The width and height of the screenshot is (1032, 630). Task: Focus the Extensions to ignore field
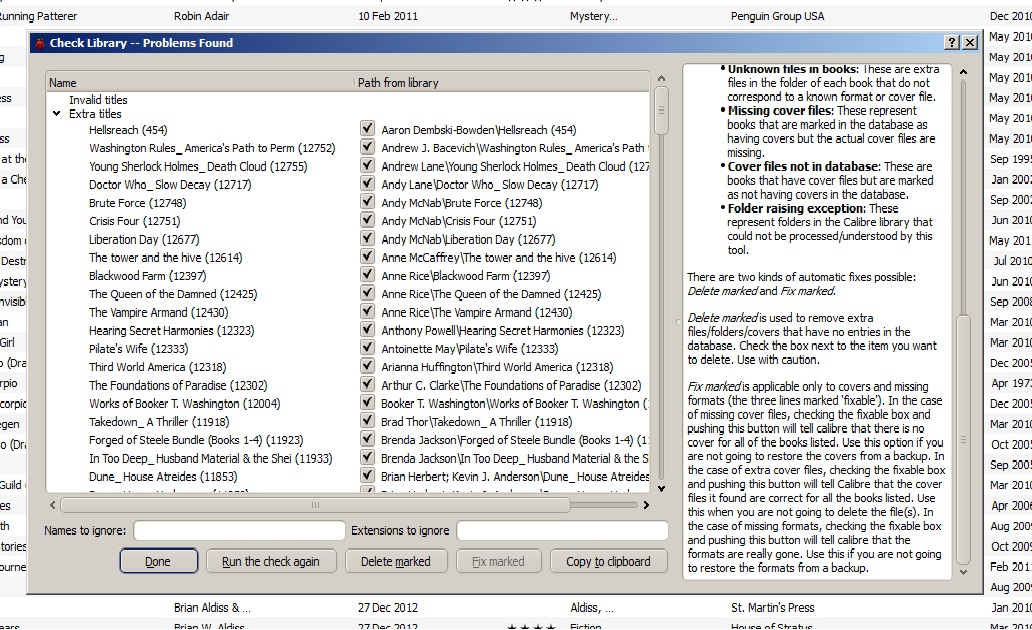click(562, 531)
